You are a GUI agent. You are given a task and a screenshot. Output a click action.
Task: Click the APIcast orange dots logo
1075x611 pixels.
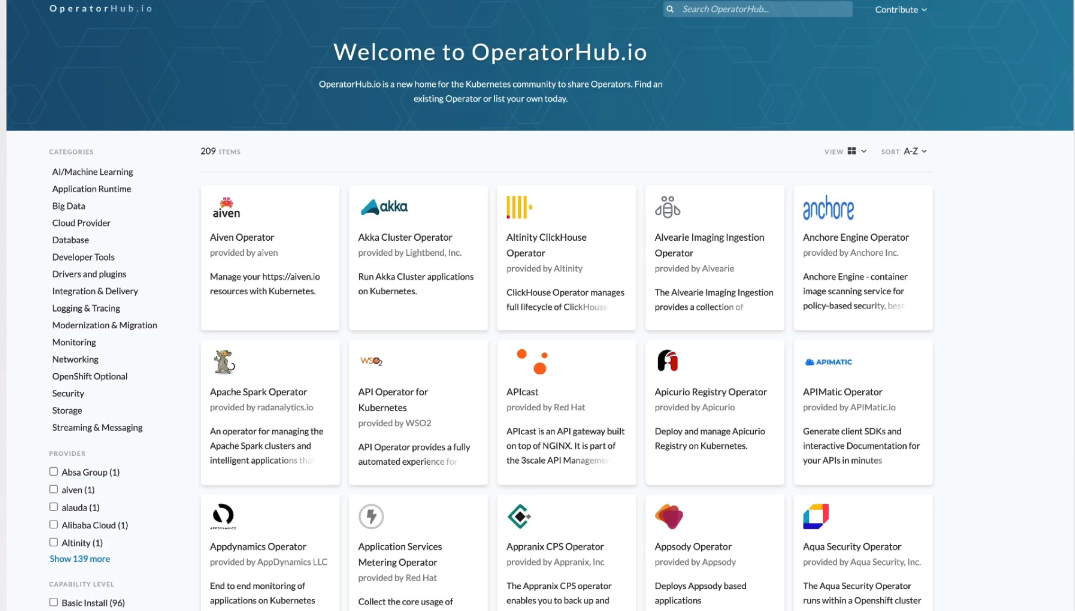click(x=532, y=361)
